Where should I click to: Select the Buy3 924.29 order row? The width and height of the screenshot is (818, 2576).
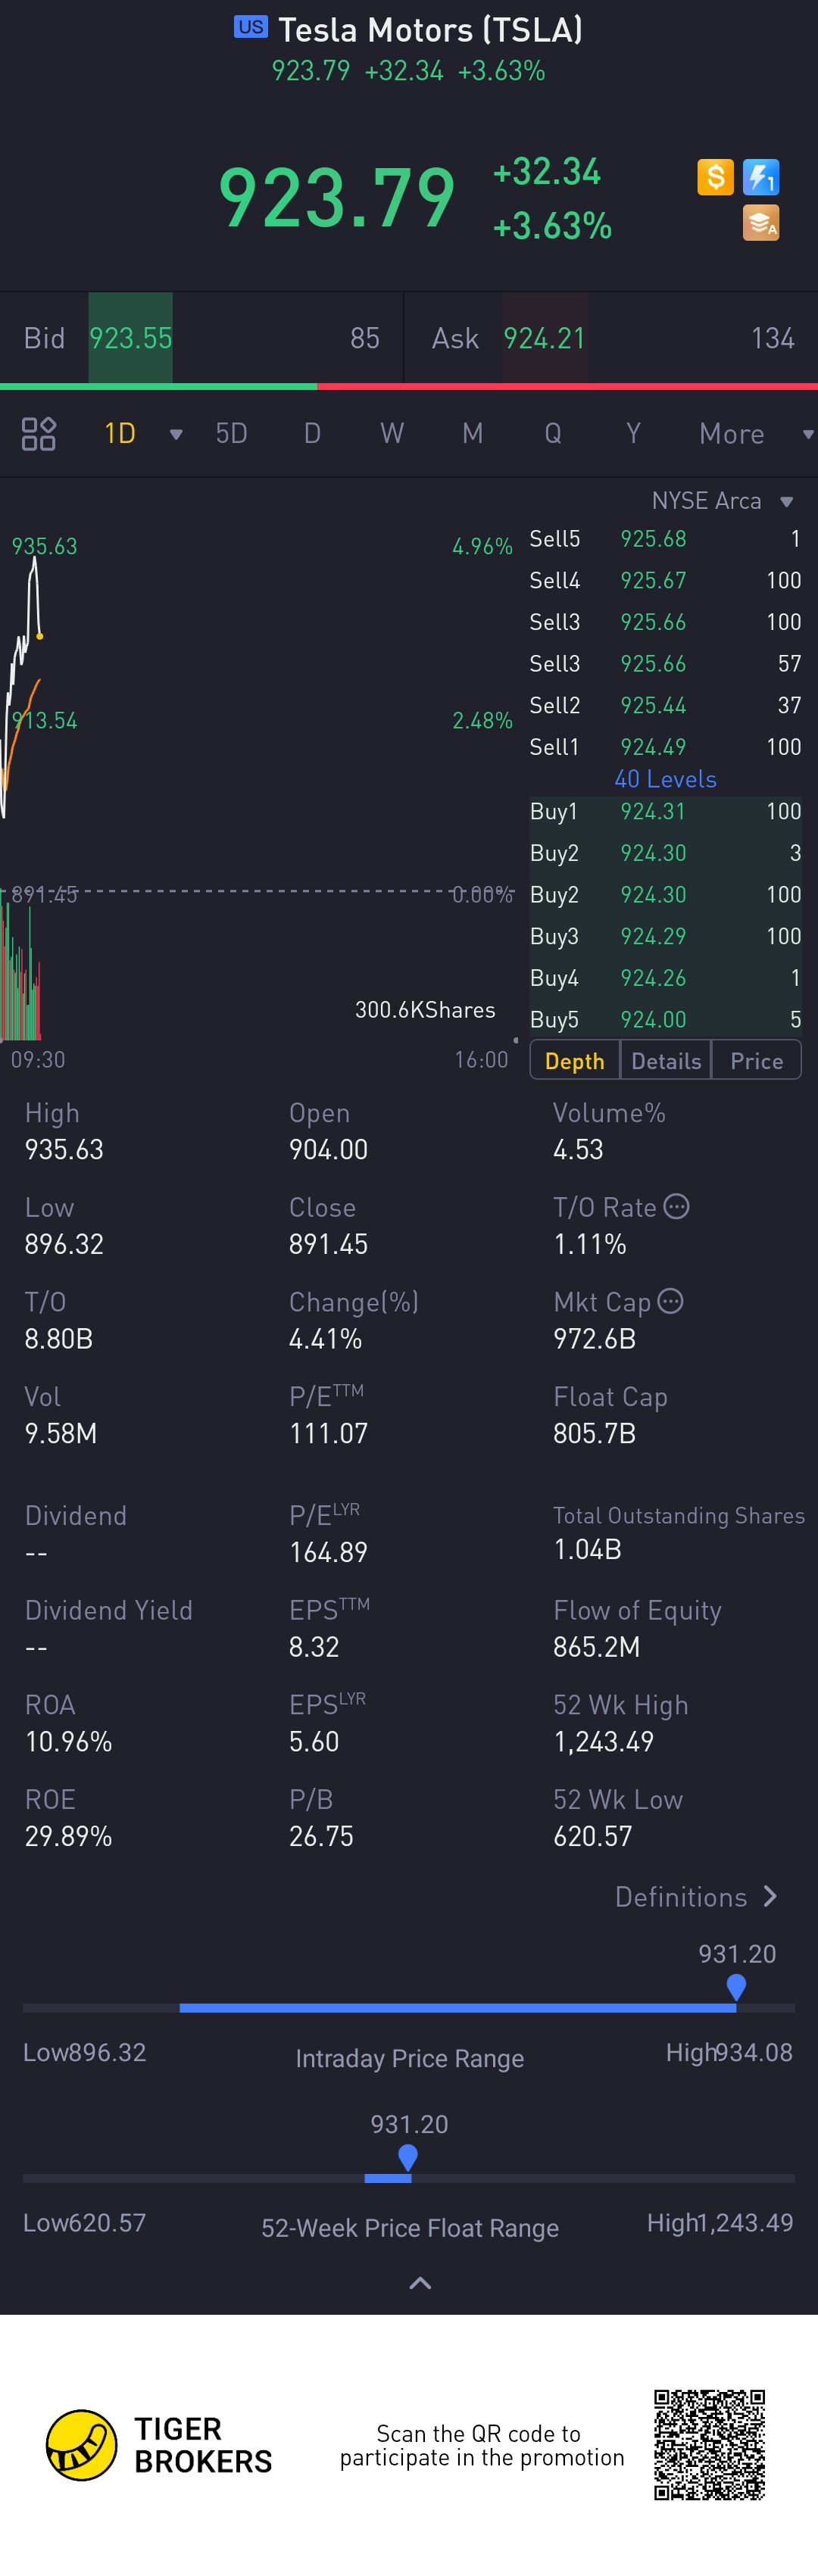665,936
